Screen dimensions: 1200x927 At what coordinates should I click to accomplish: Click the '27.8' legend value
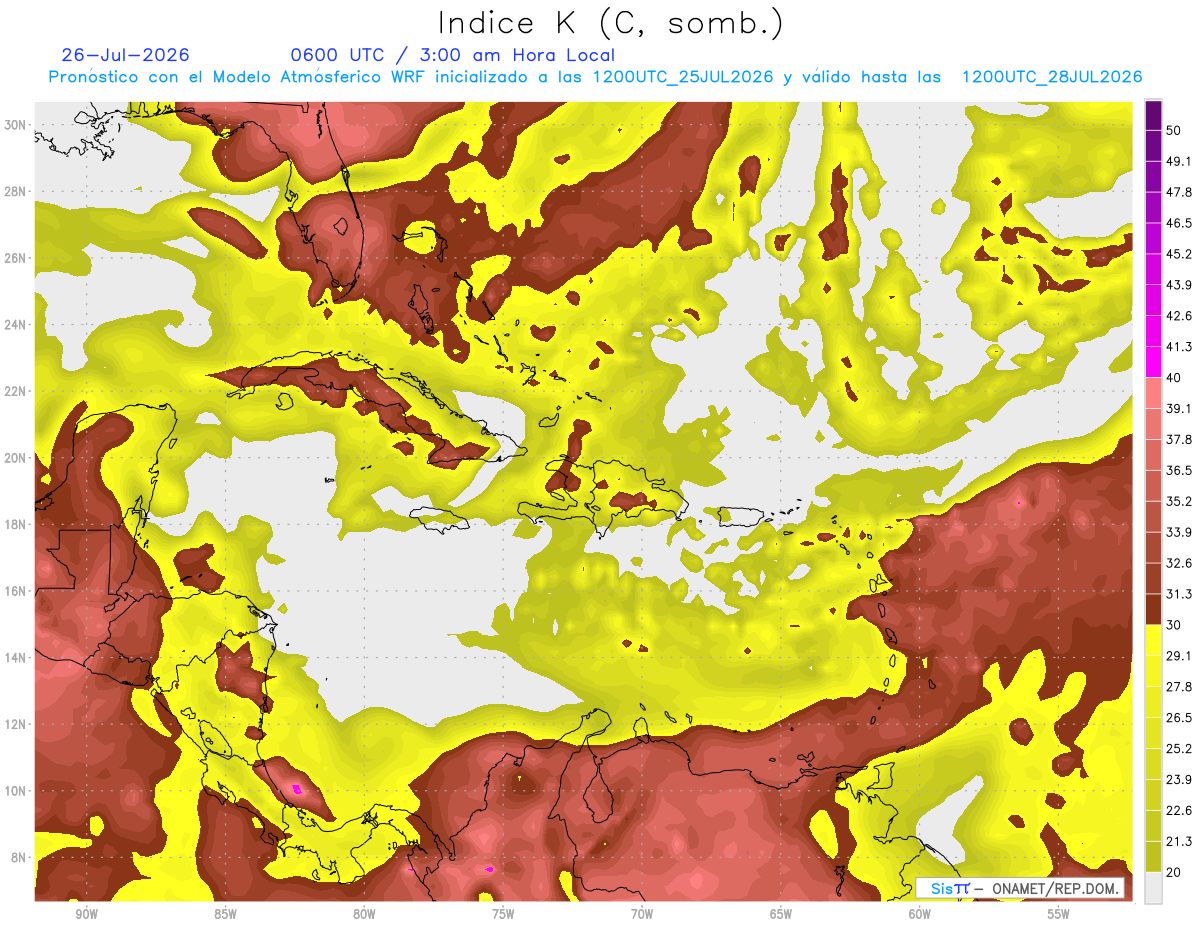[1179, 686]
